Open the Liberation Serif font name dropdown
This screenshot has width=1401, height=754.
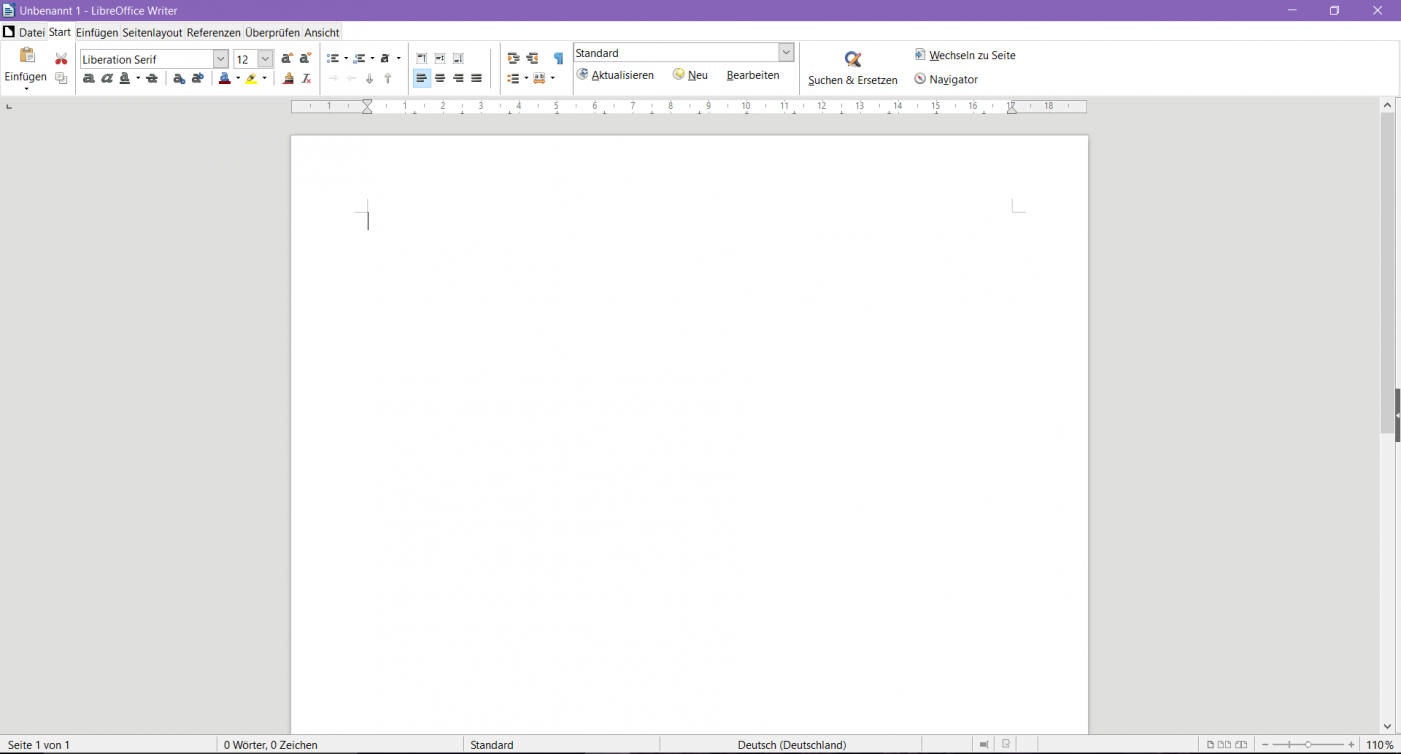tap(221, 59)
